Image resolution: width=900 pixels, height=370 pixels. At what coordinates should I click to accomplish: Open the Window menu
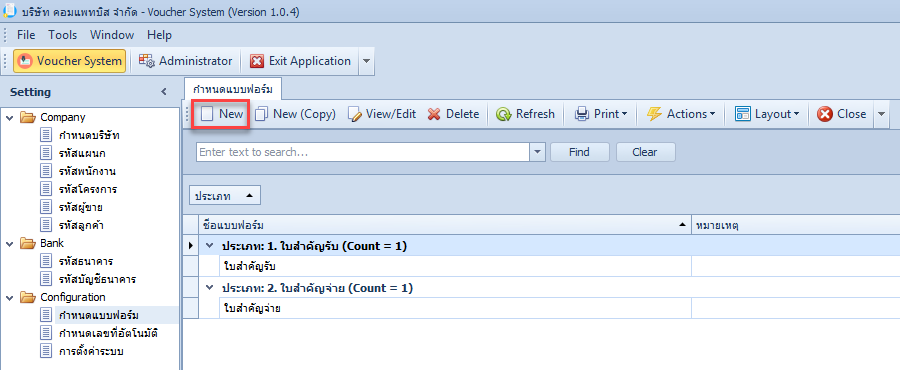click(112, 35)
